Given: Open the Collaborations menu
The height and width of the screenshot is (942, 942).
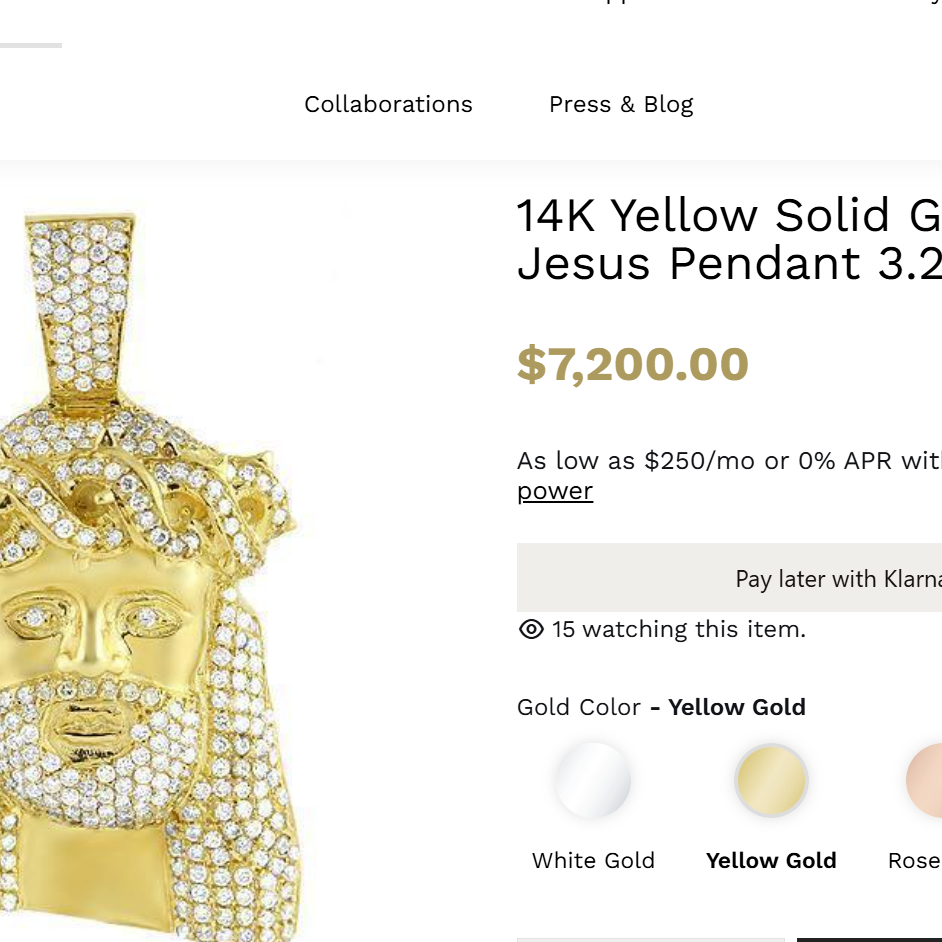Looking at the screenshot, I should tap(388, 105).
